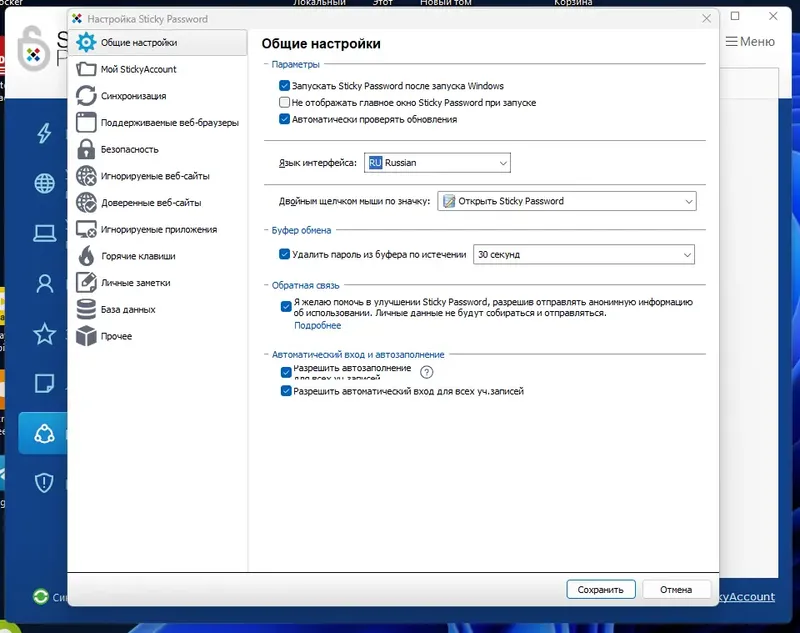Select Мой StickyAccount settings section
The width and height of the screenshot is (800, 633).
point(158,69)
